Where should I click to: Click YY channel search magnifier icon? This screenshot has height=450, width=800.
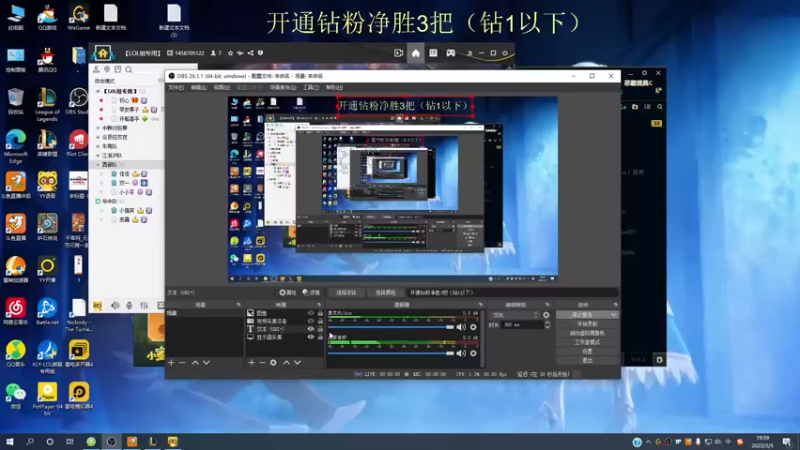[129, 69]
